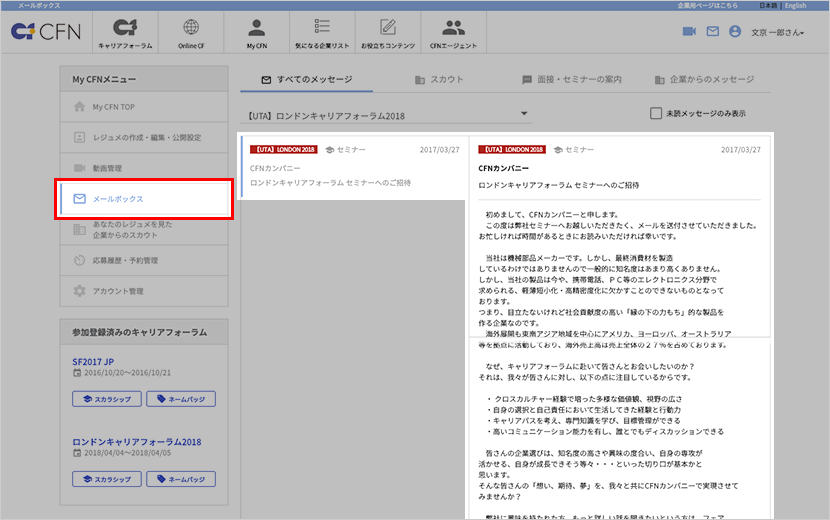Switch to the 面接・セミナーの案内 tab
Viewport: 830px width, 520px height.
[572, 79]
